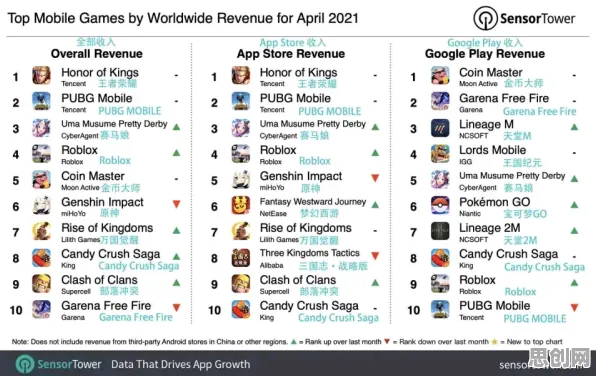
Task: Click the Roblox icon in Overall Revenue
Action: tap(41, 153)
